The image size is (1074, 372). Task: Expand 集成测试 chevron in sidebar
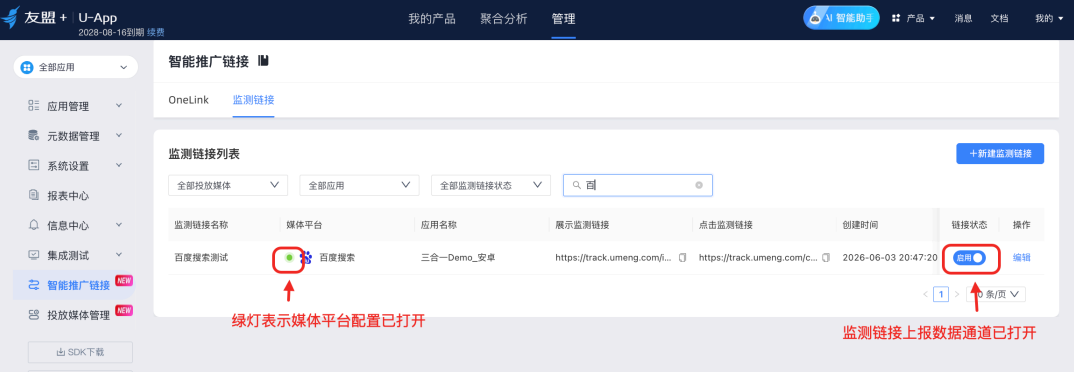[118, 255]
